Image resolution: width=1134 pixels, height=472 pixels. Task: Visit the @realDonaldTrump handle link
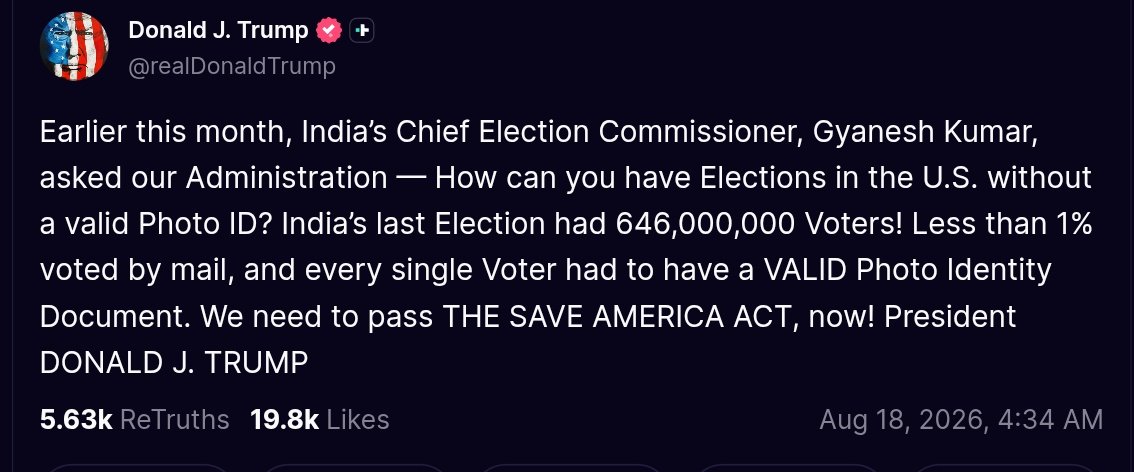[x=231, y=66]
